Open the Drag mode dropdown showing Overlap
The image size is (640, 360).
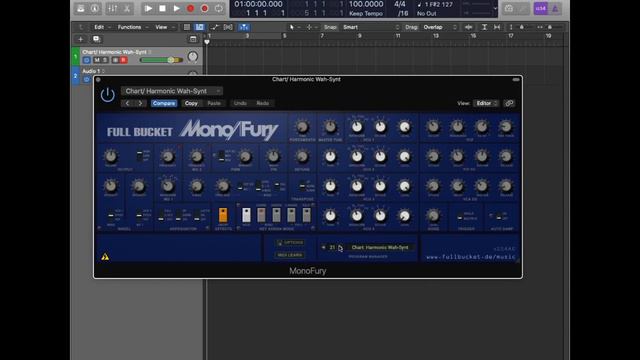[439, 27]
